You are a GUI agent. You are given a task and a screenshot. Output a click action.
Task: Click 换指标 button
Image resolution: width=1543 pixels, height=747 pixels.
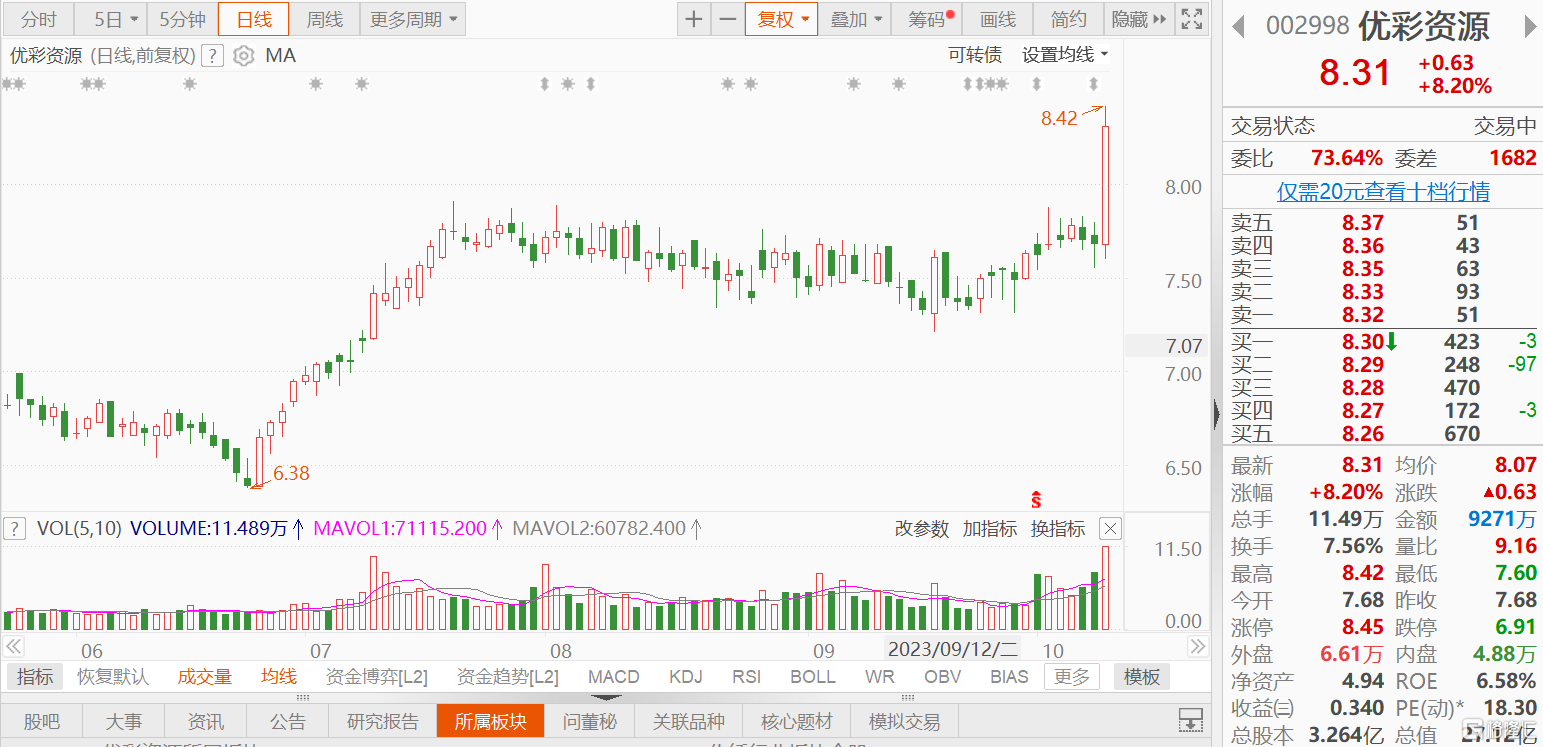[1057, 529]
